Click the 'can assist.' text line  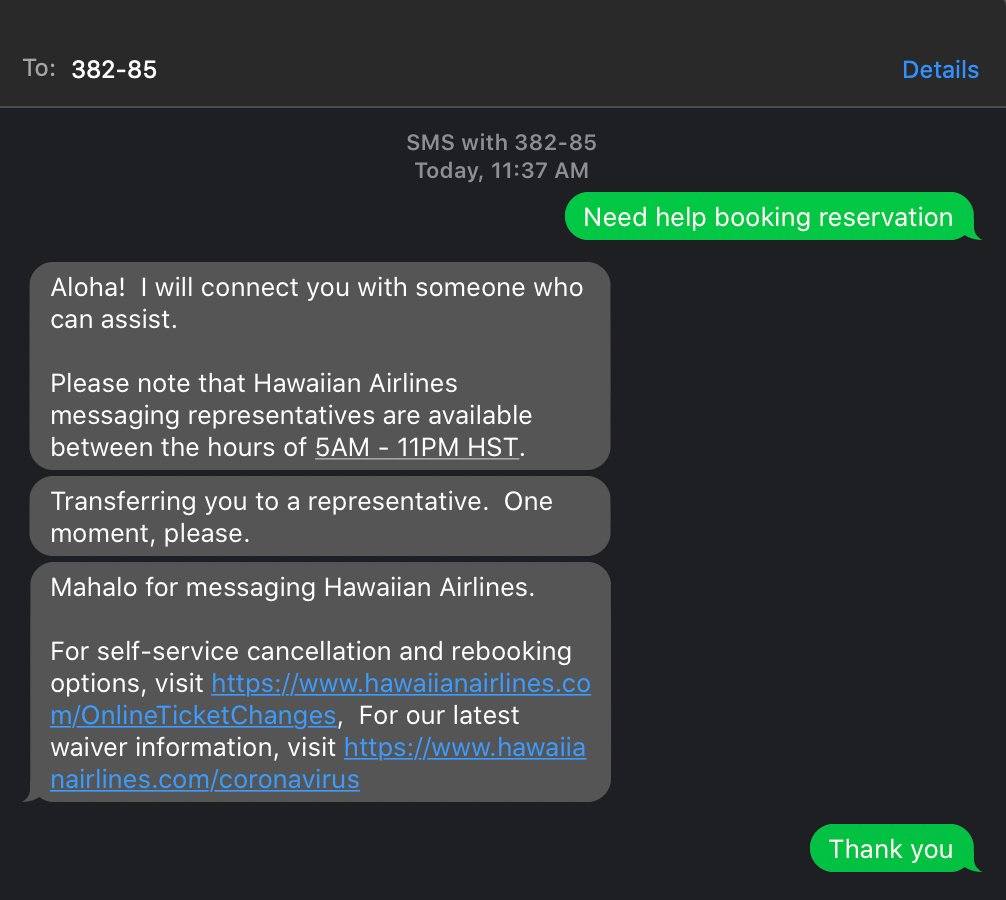tap(114, 319)
